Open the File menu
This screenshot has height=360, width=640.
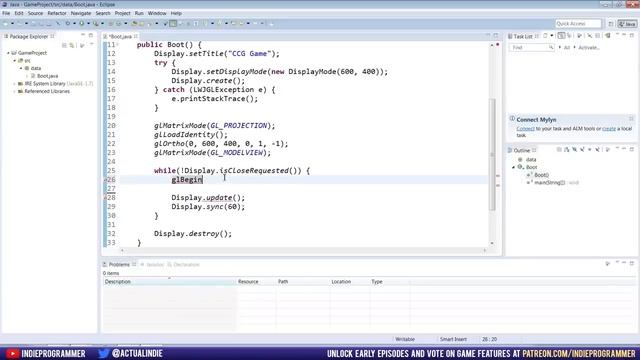coord(6,13)
